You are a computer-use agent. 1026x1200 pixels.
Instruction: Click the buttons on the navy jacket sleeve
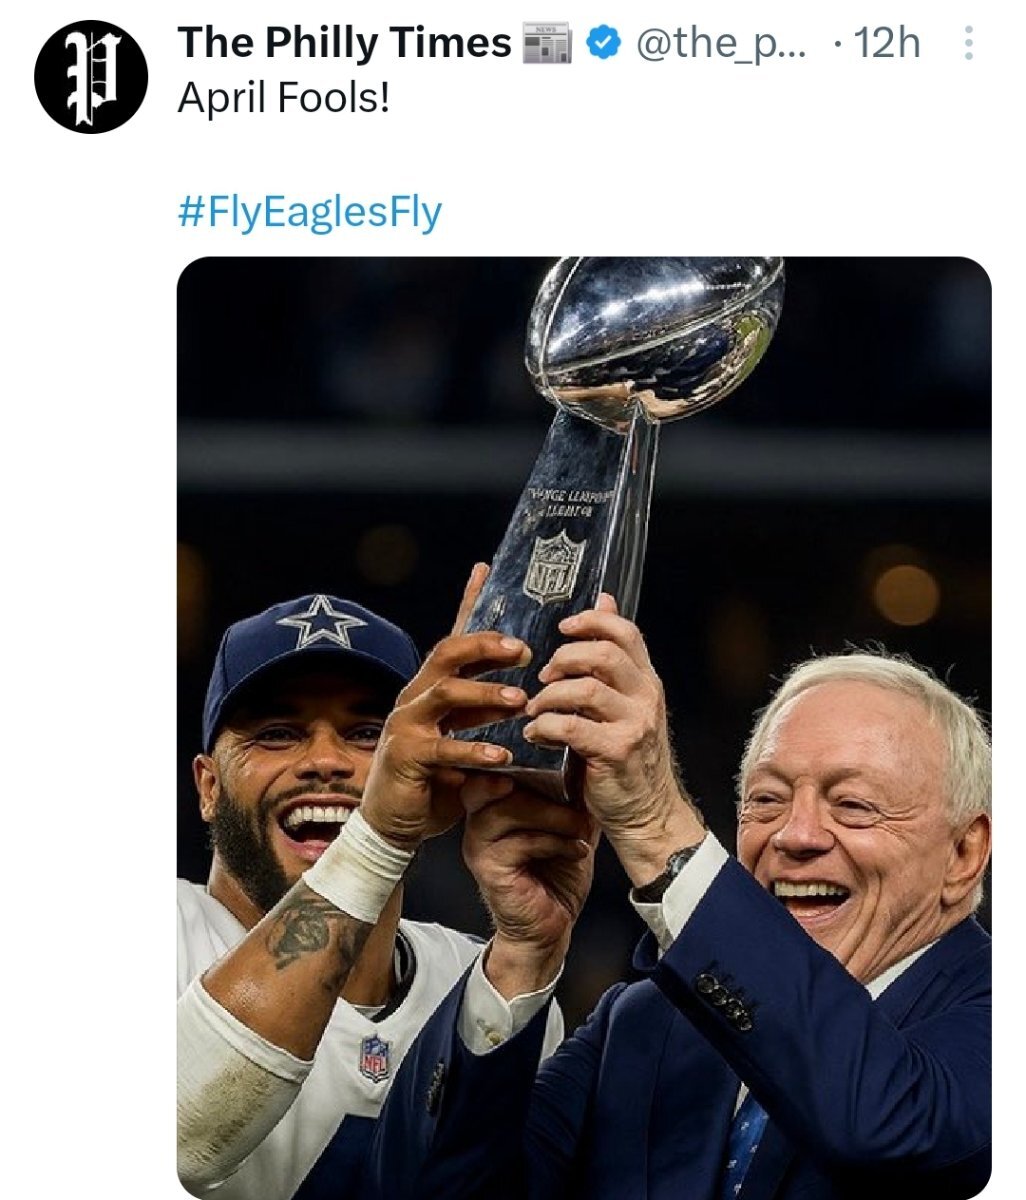click(x=725, y=998)
